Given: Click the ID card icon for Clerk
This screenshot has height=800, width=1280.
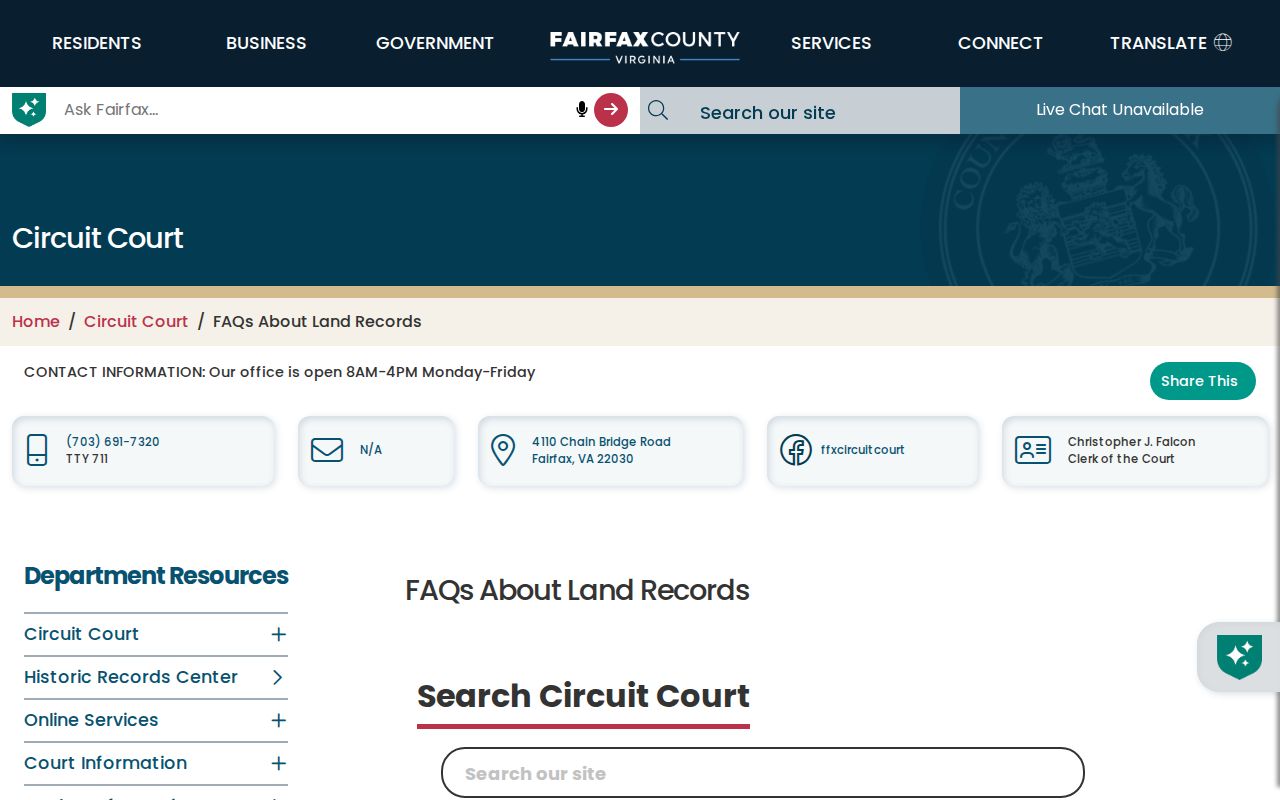Looking at the screenshot, I should [1033, 450].
